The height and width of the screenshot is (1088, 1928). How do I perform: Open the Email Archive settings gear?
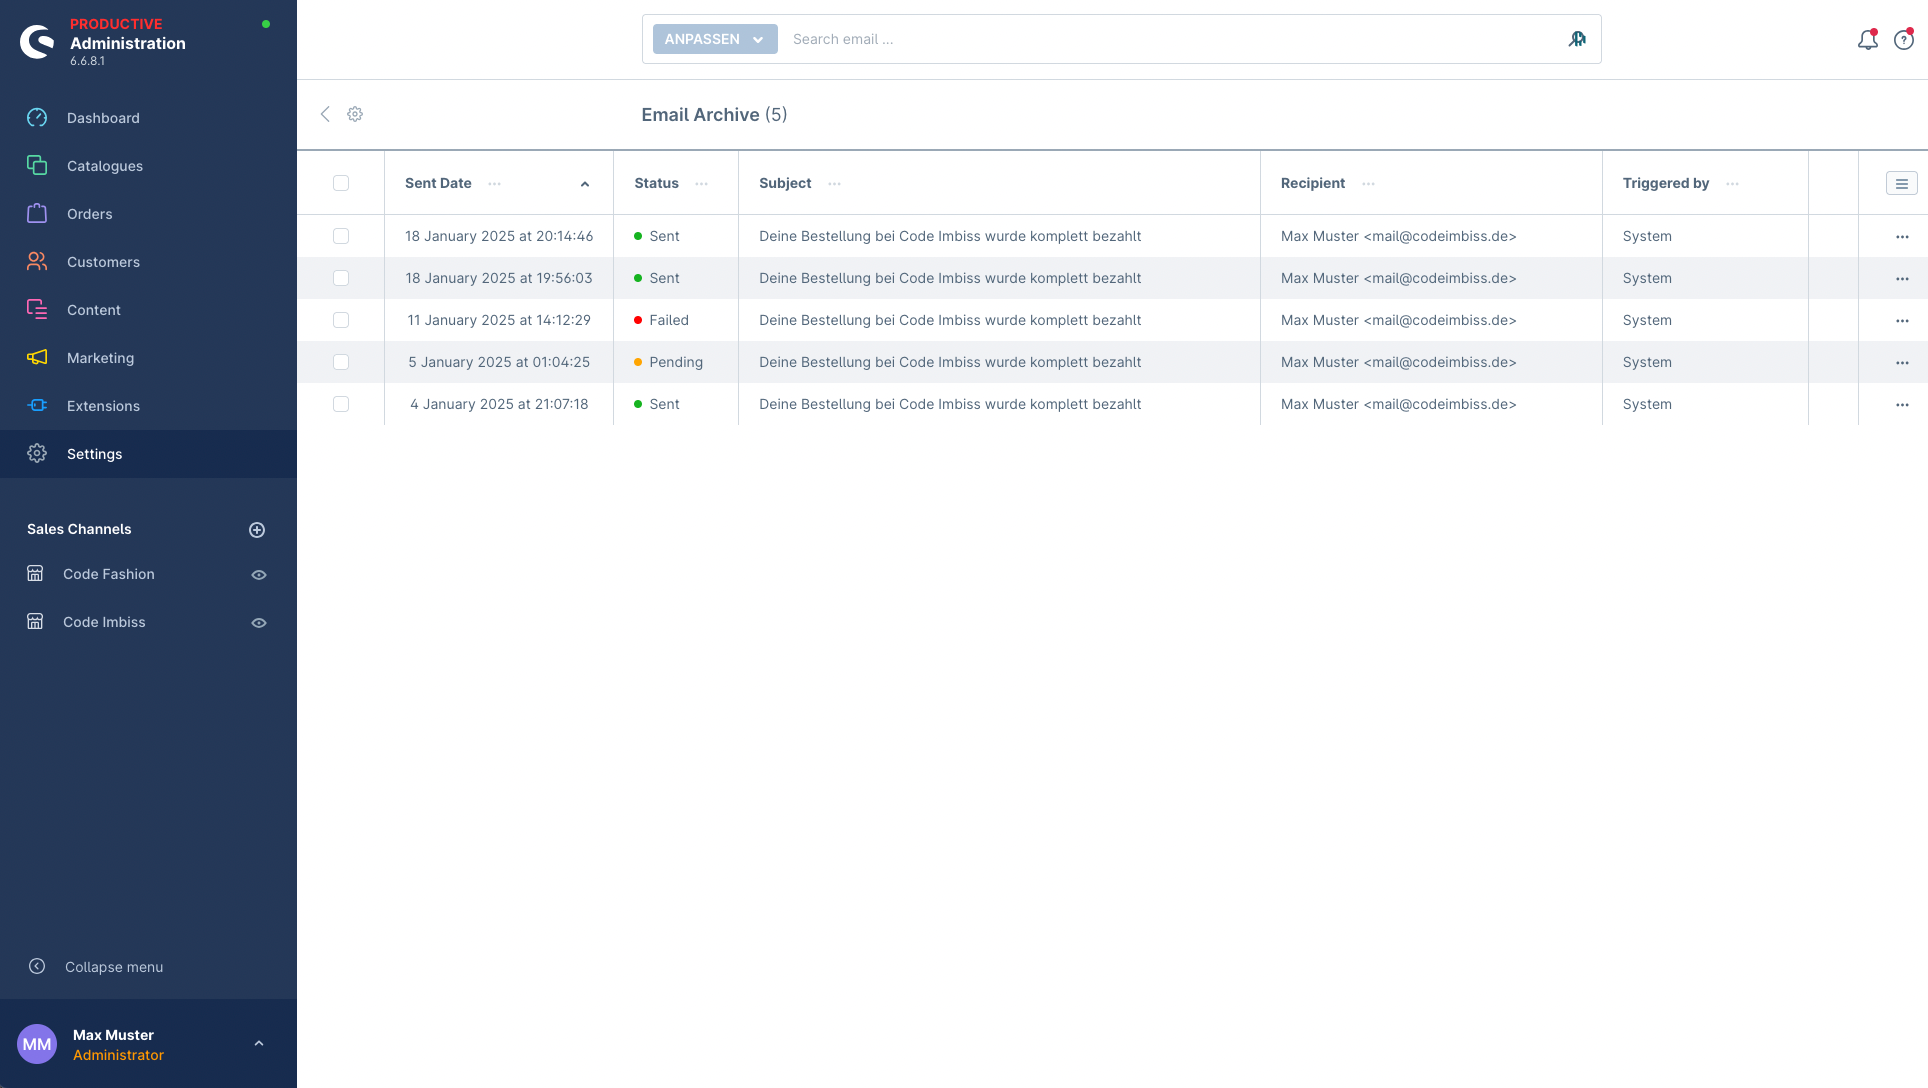click(x=355, y=114)
